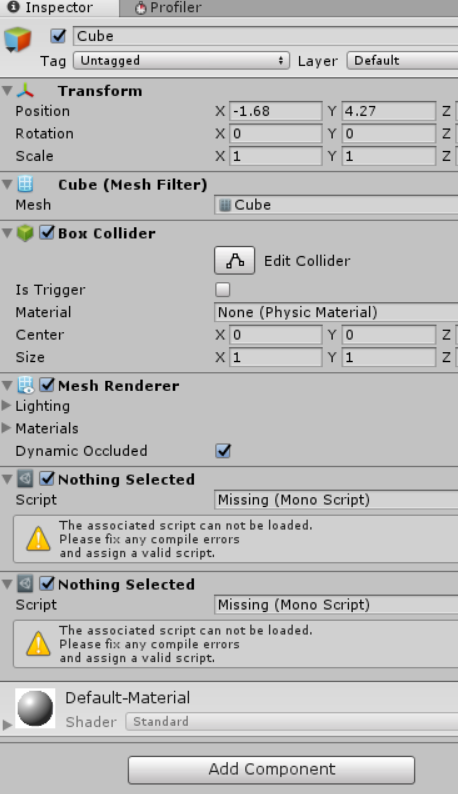Click the Mesh Renderer component icon
Image resolution: width=458 pixels, height=794 pixels.
tap(25, 385)
